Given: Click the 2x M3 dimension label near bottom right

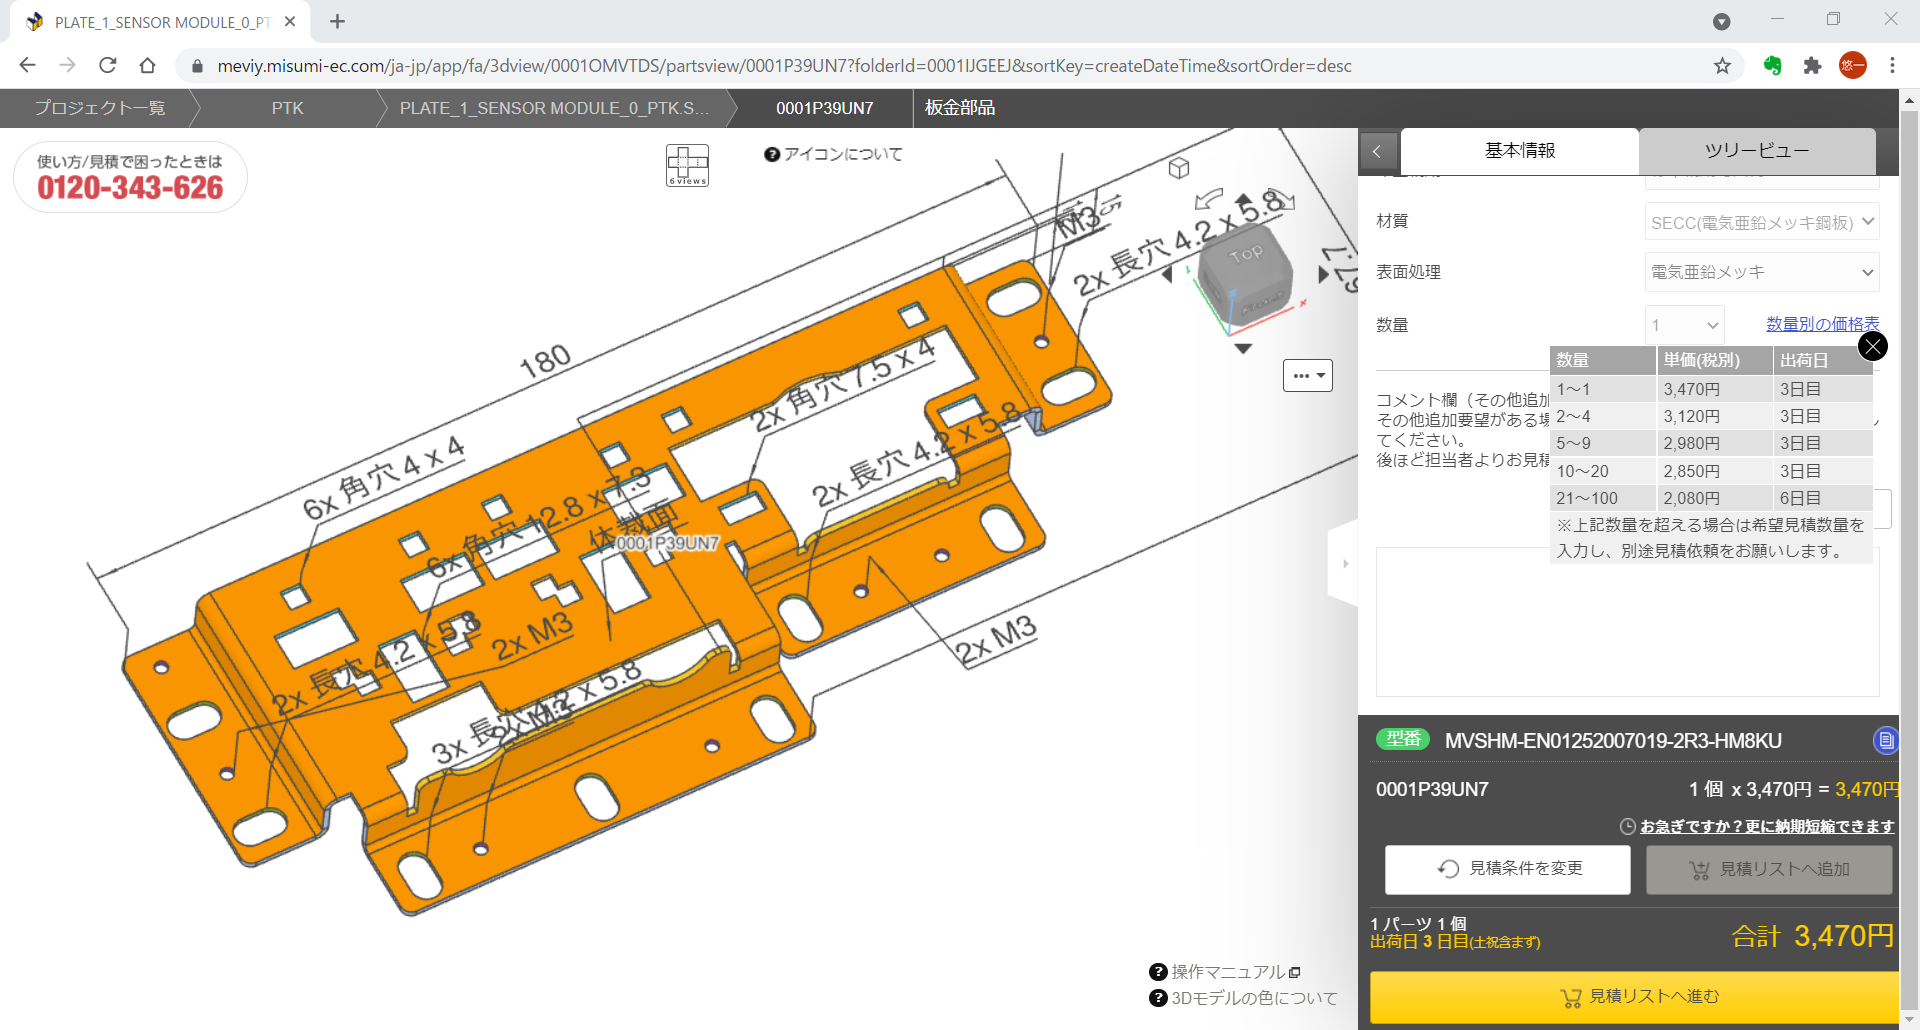Looking at the screenshot, I should pyautogui.click(x=997, y=639).
